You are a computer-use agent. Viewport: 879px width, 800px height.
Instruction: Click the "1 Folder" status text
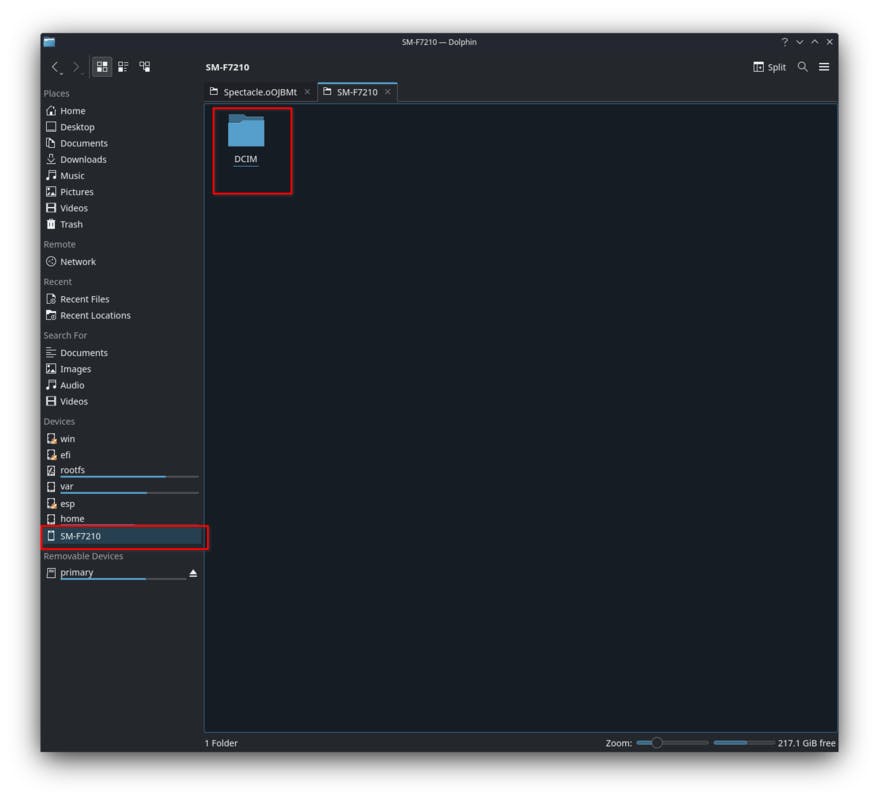click(221, 743)
